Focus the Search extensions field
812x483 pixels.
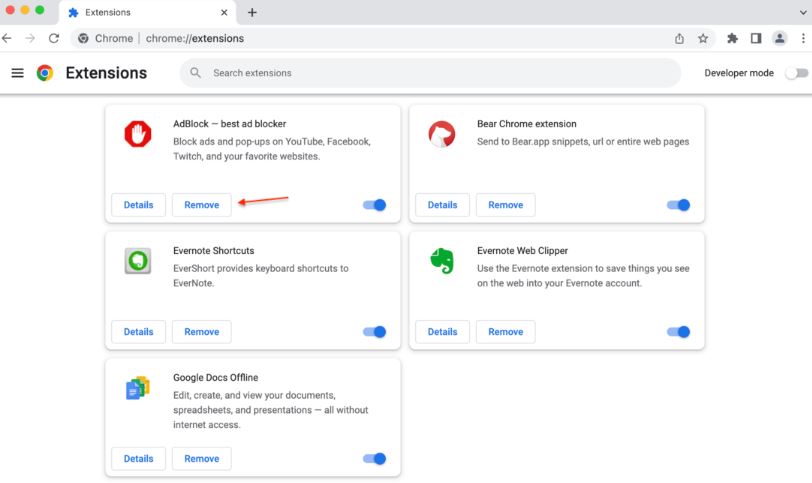point(430,73)
